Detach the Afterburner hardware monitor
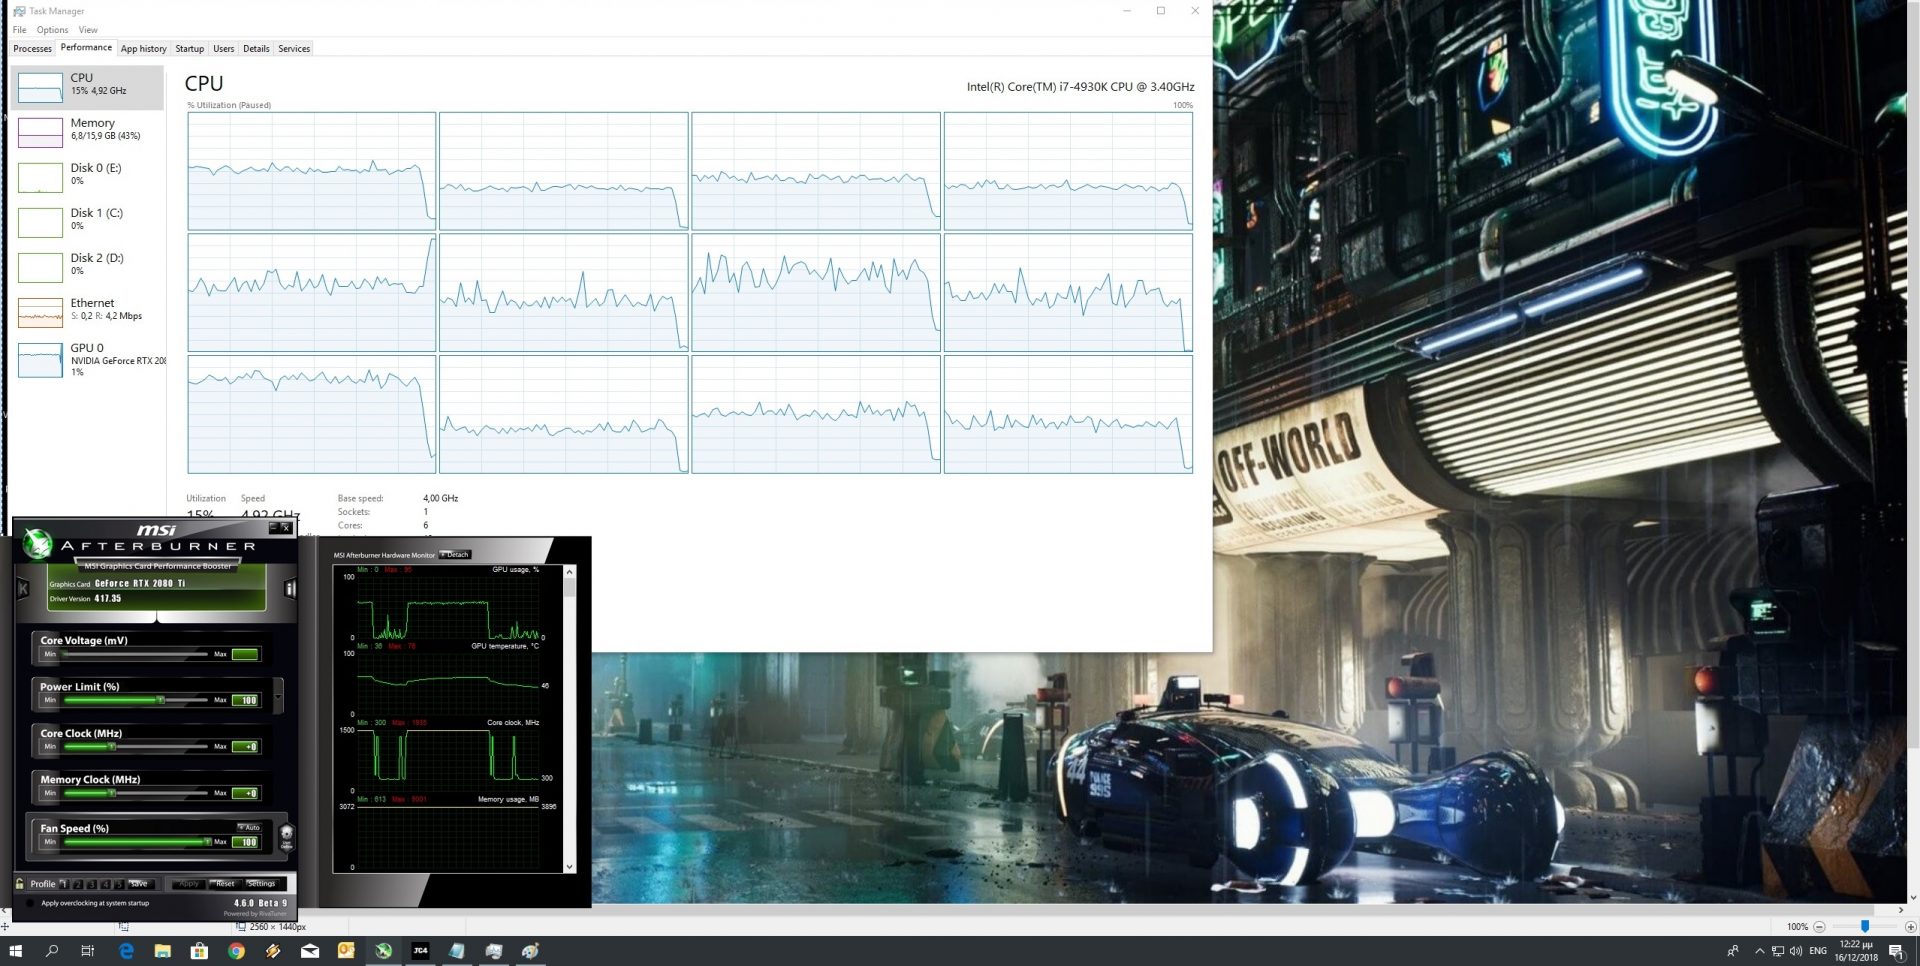The image size is (1920, 966). coord(455,555)
